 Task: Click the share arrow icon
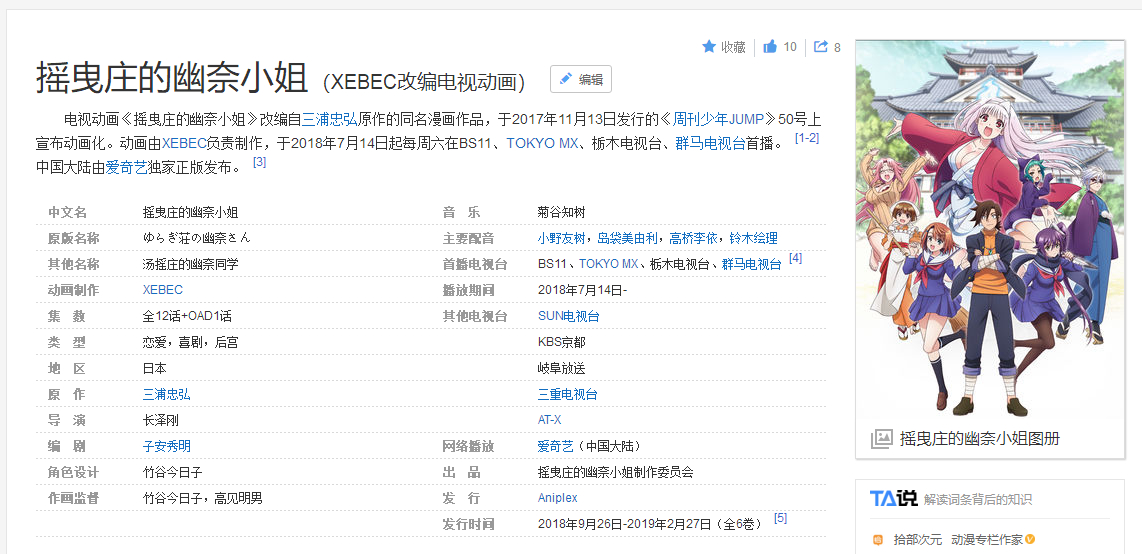821,47
